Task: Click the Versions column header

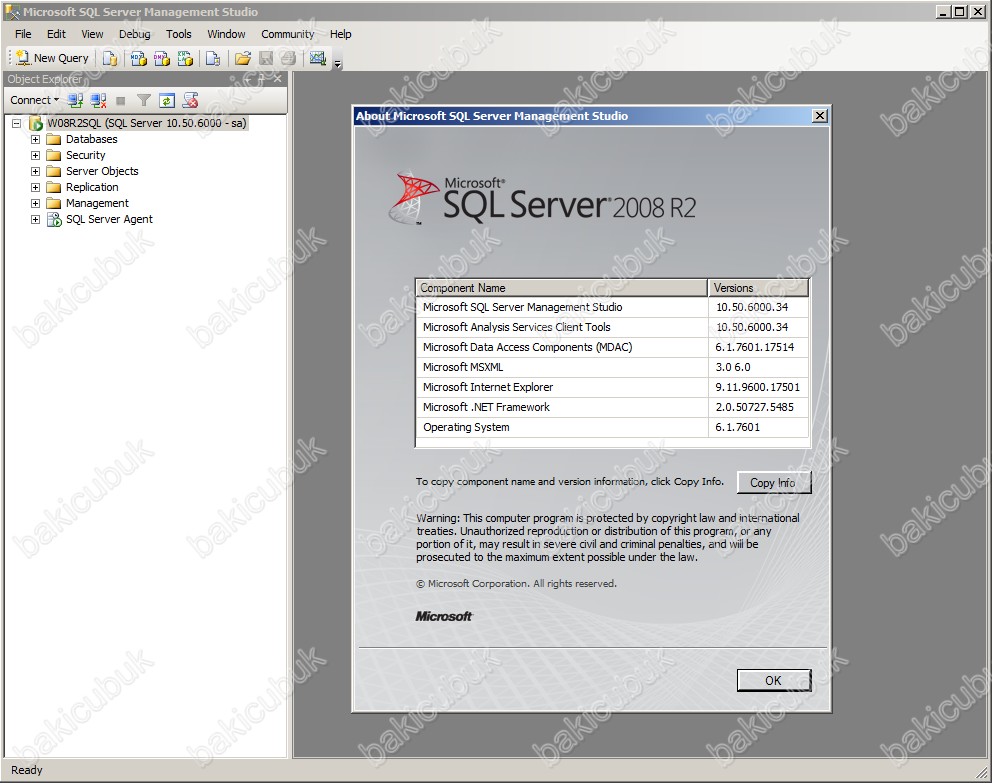Action: [x=758, y=288]
